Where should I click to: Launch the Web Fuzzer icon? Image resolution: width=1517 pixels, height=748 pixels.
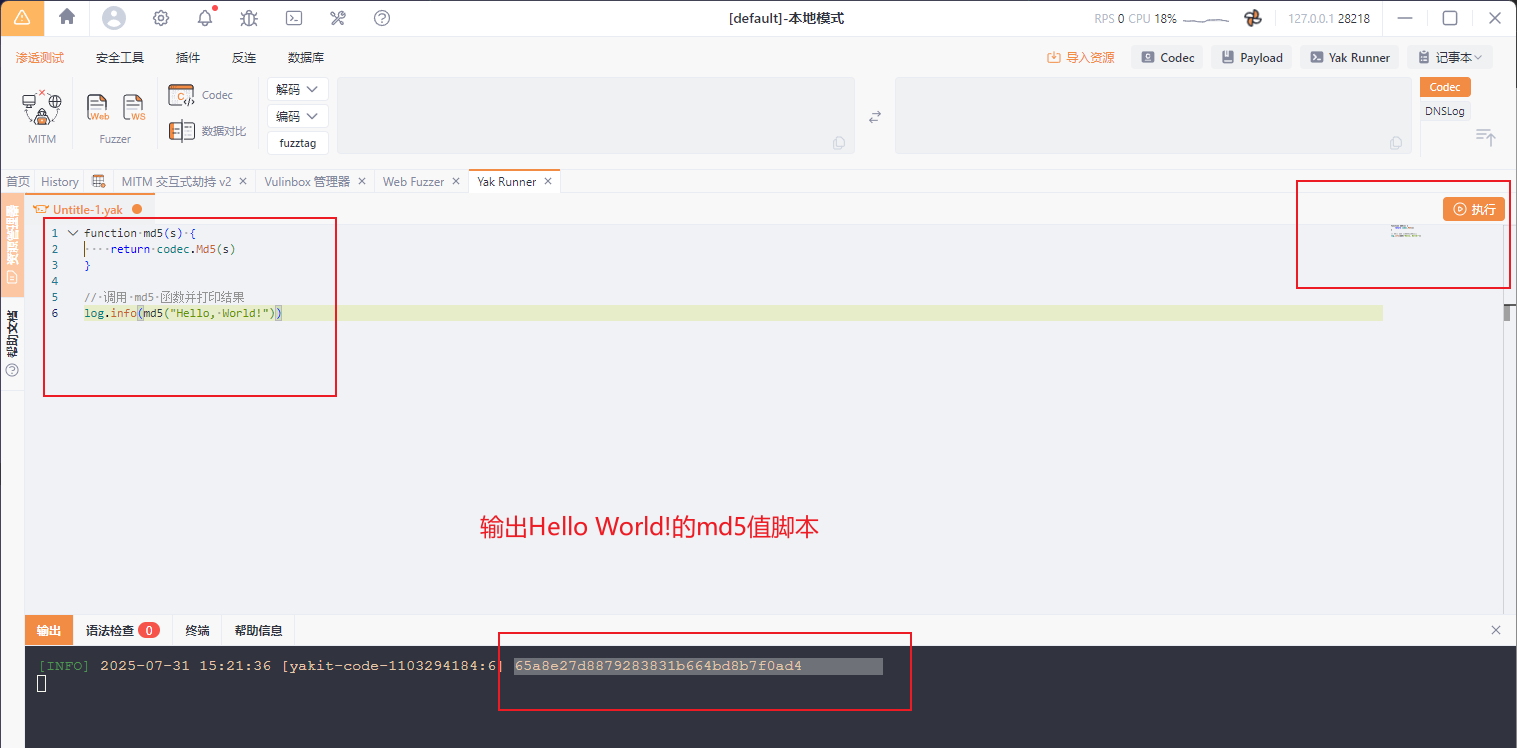[x=98, y=108]
